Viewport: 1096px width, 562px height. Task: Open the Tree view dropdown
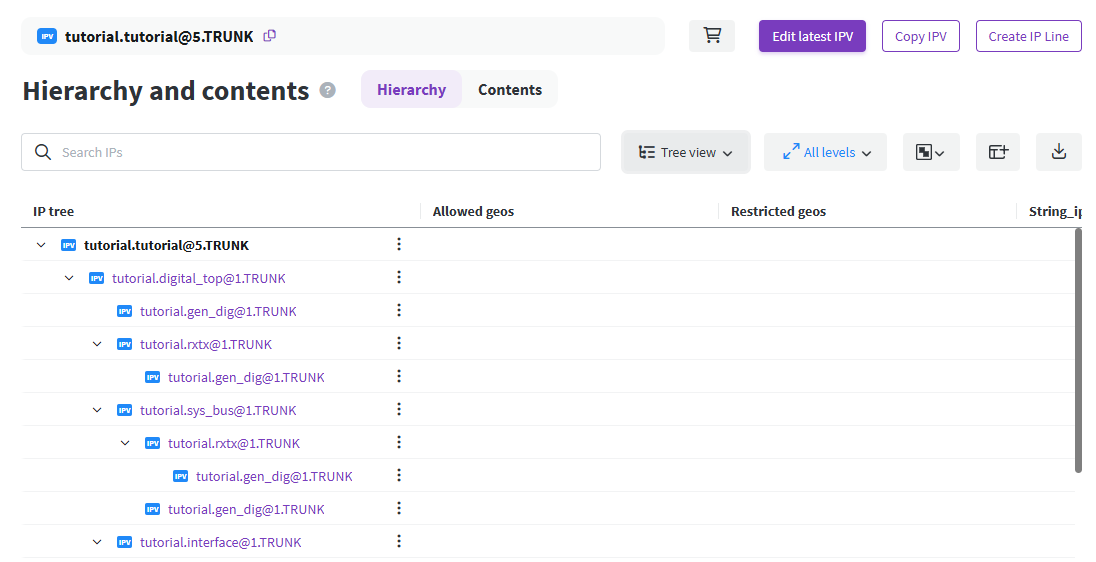point(686,152)
